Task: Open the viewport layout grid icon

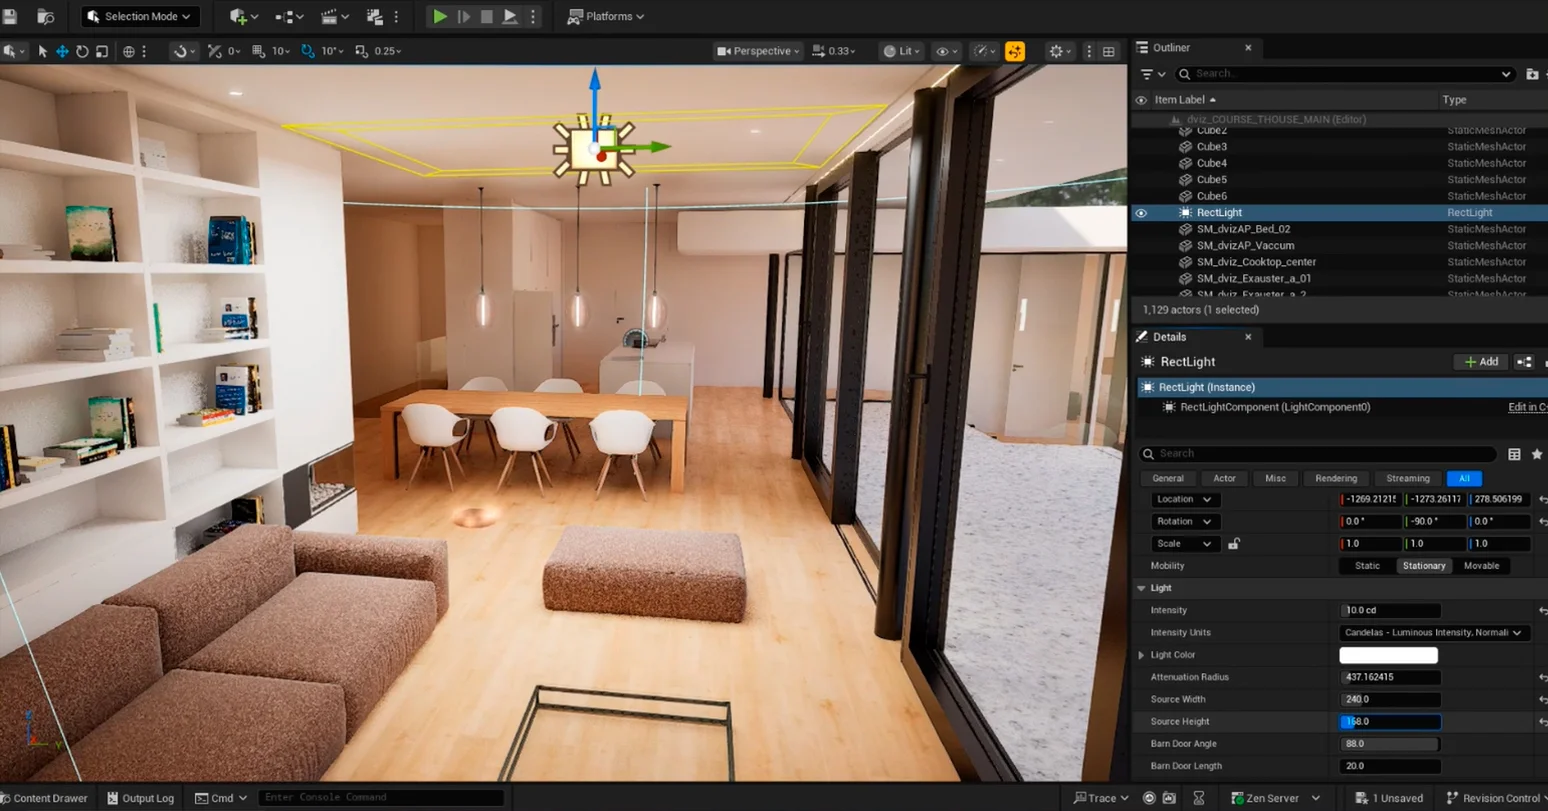Action: [1108, 51]
